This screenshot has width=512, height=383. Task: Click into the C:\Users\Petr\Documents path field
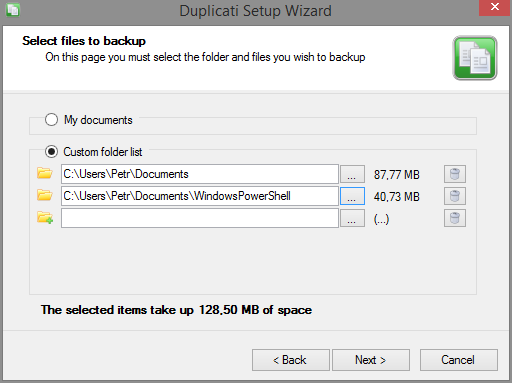coord(200,174)
